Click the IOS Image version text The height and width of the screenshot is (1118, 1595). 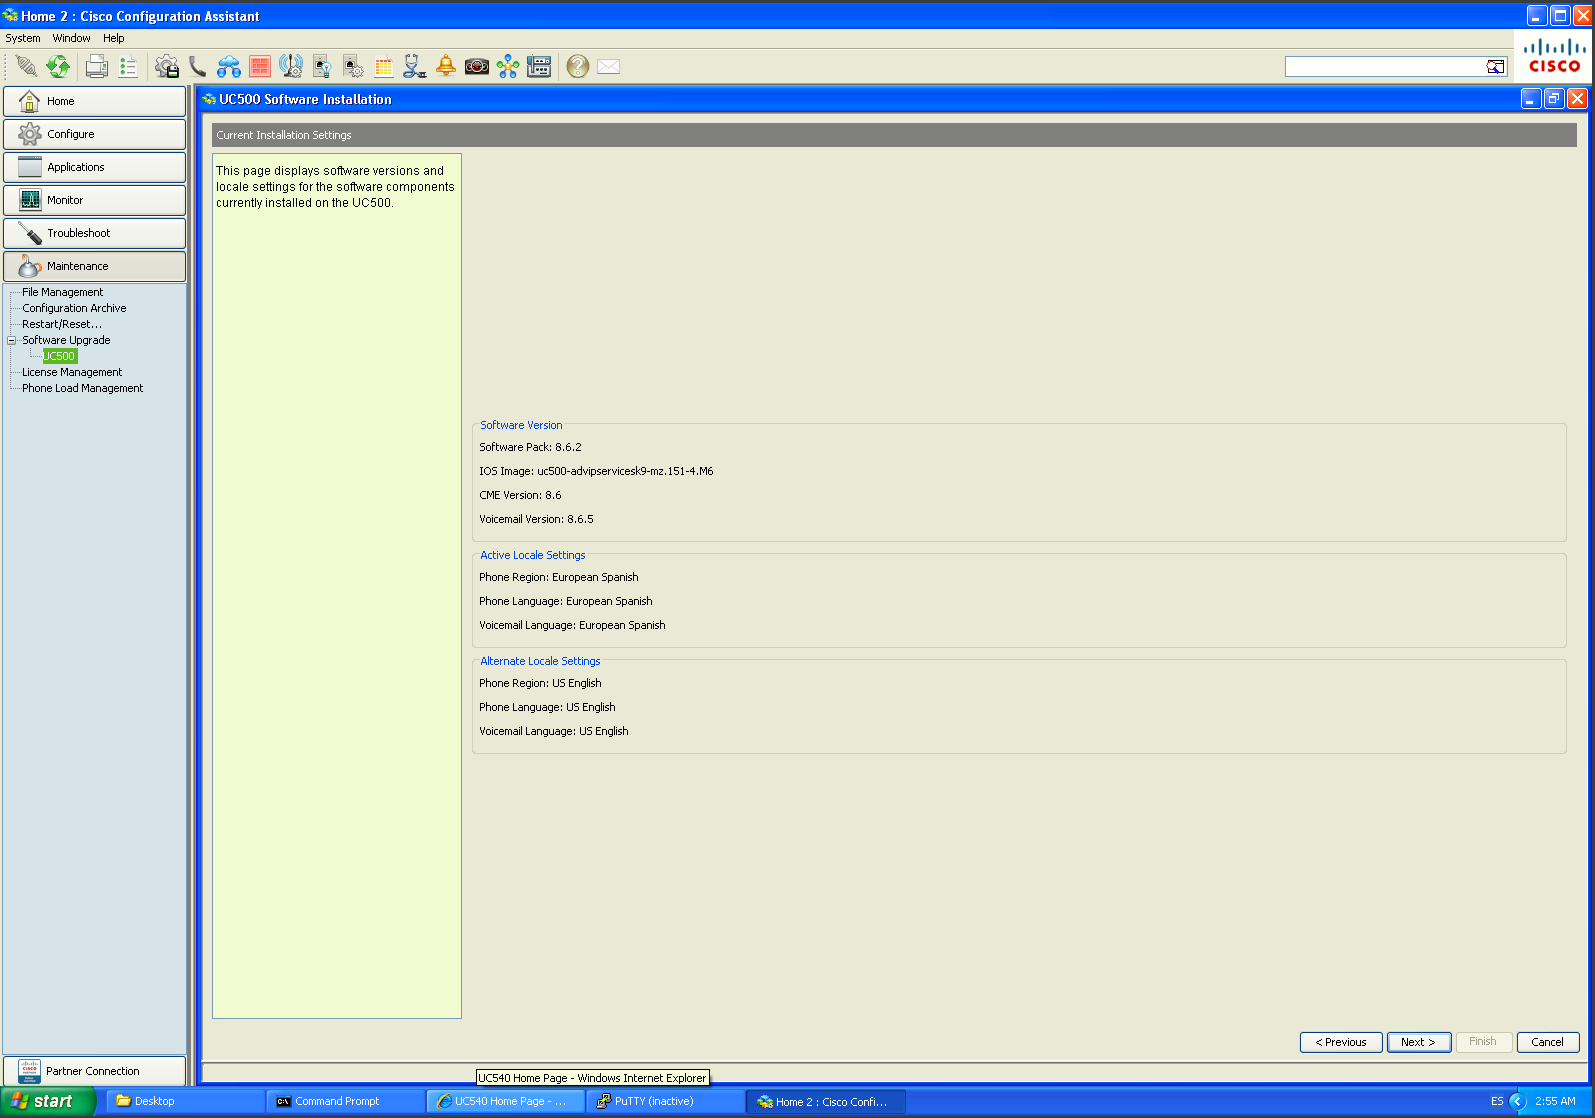pos(596,471)
